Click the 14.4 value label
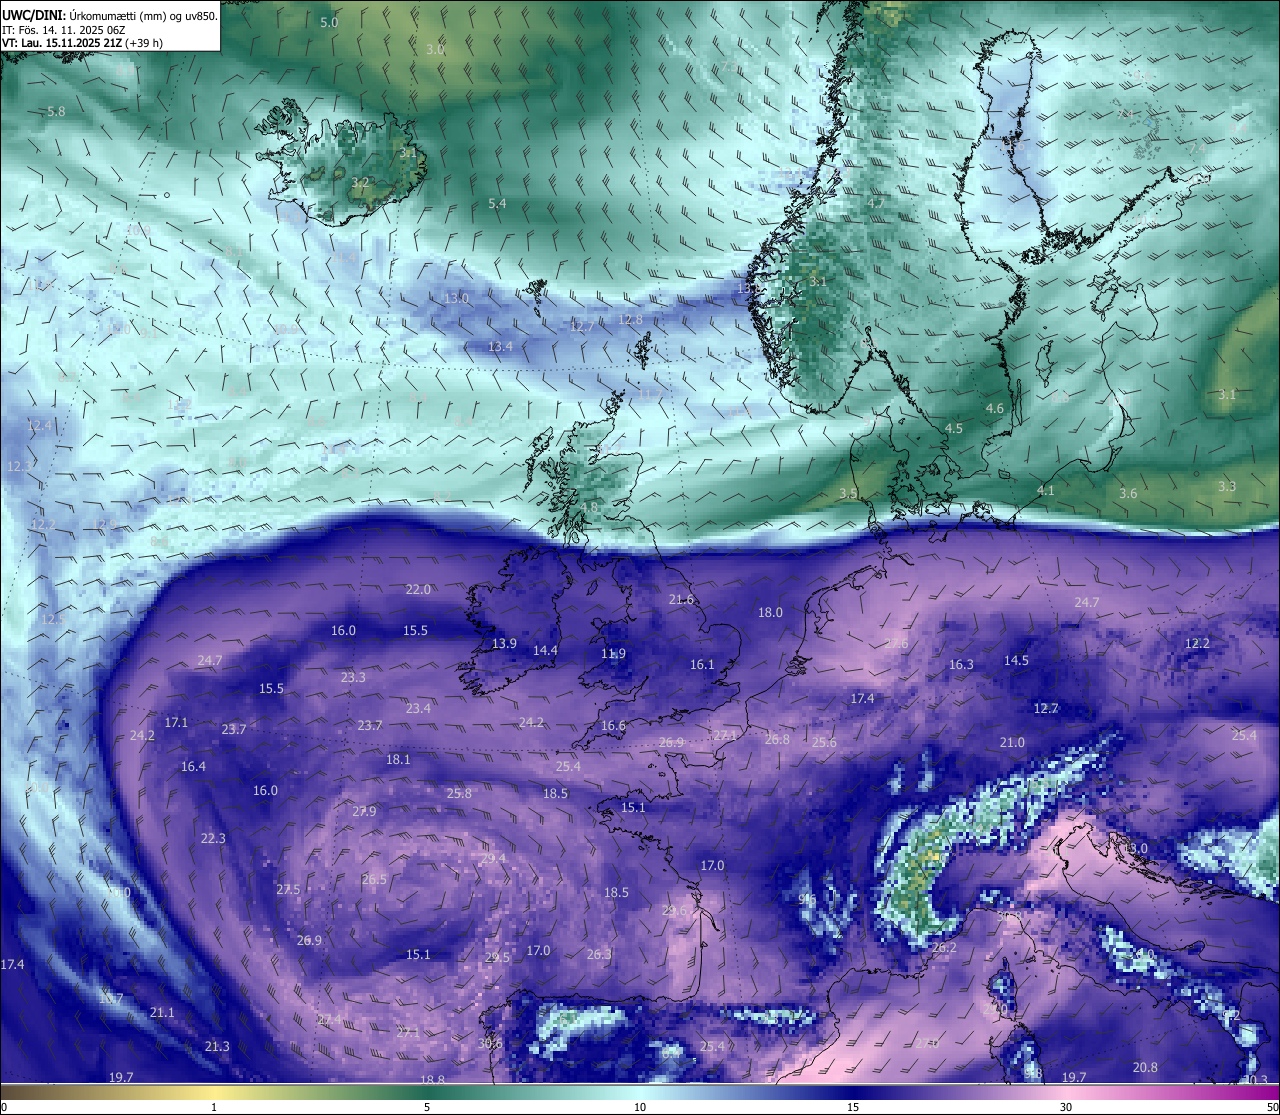Image resolution: width=1280 pixels, height=1115 pixels. pyautogui.click(x=545, y=651)
